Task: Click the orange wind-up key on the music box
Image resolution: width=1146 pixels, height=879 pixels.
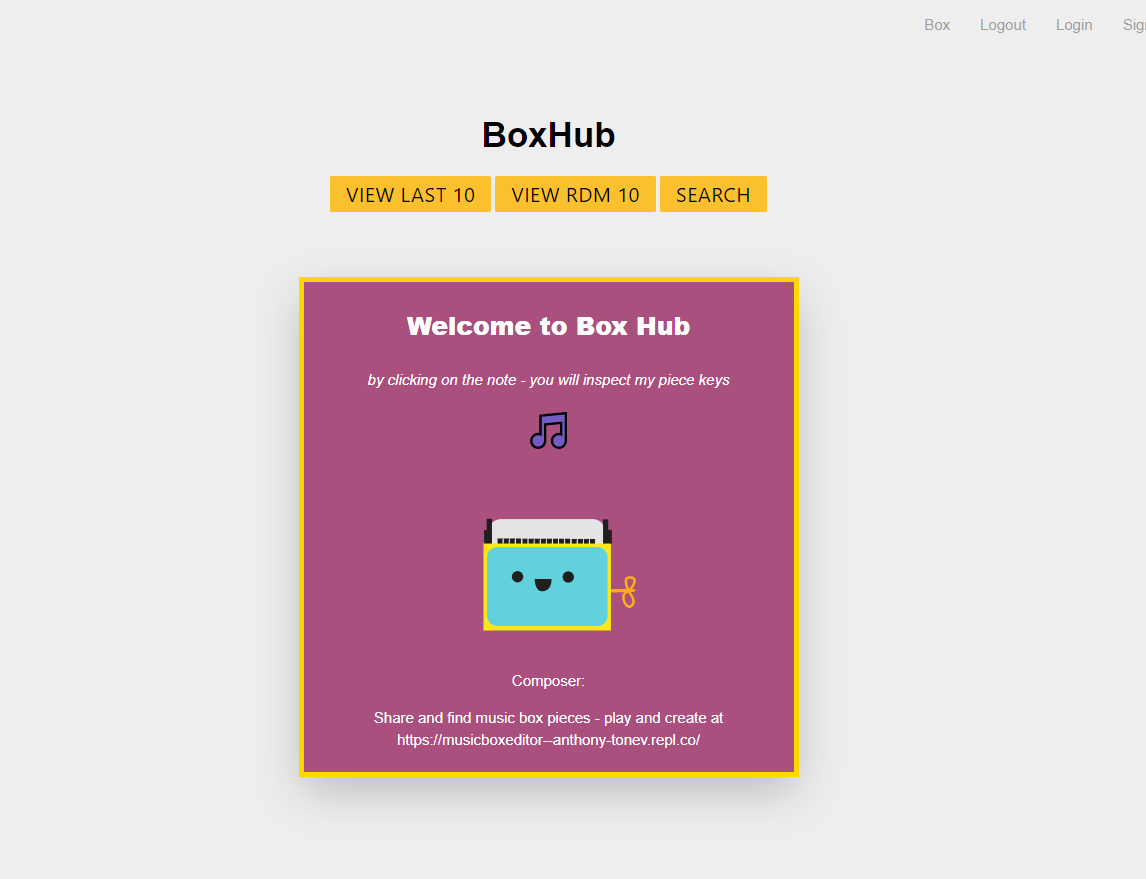Action: pos(625,592)
